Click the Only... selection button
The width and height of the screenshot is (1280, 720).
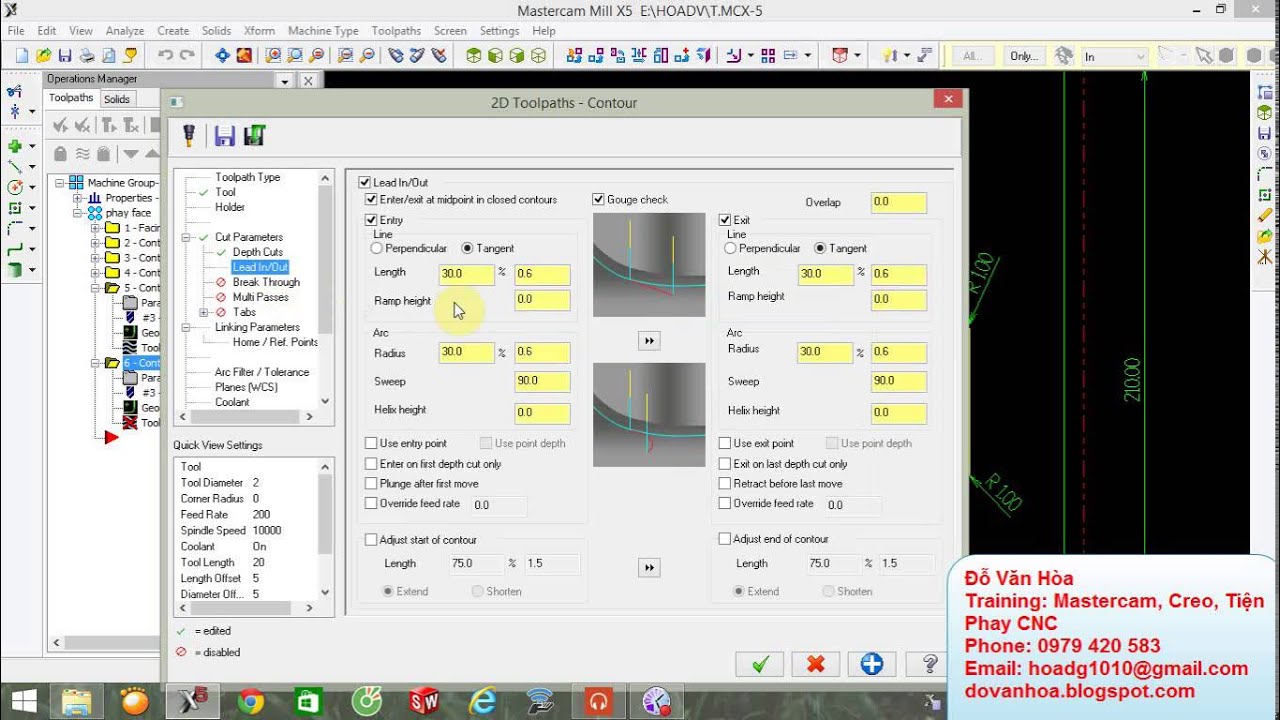click(x=1024, y=56)
